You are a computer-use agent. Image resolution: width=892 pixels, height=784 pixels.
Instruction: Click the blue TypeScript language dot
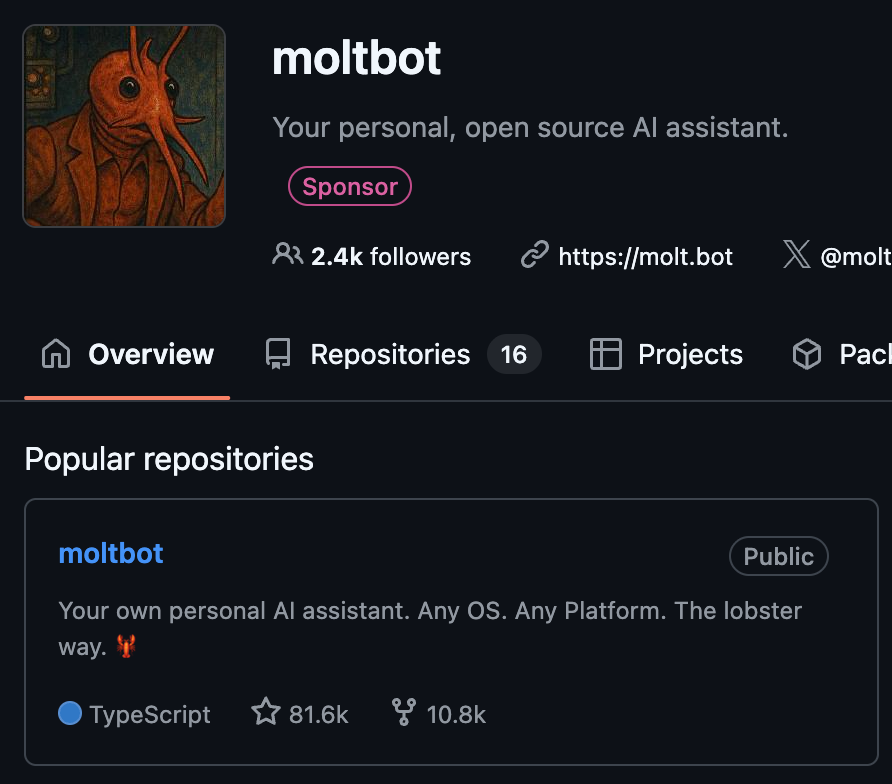tap(70, 713)
